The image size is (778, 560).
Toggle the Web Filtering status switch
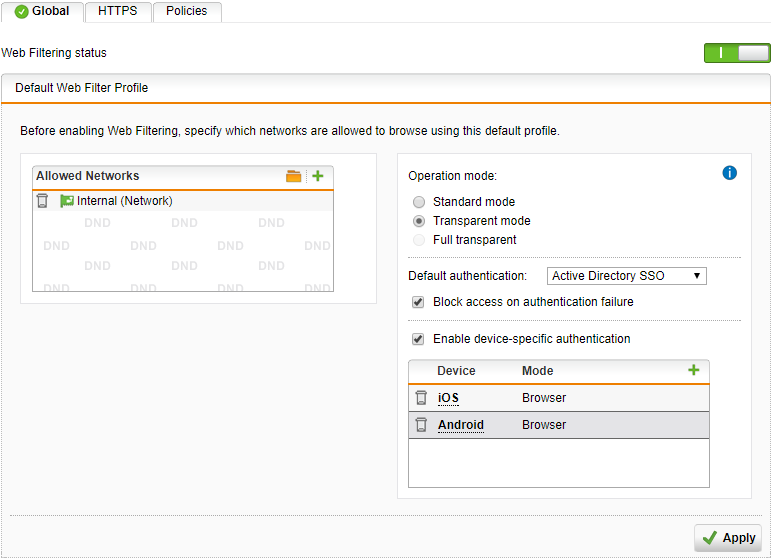click(x=737, y=53)
